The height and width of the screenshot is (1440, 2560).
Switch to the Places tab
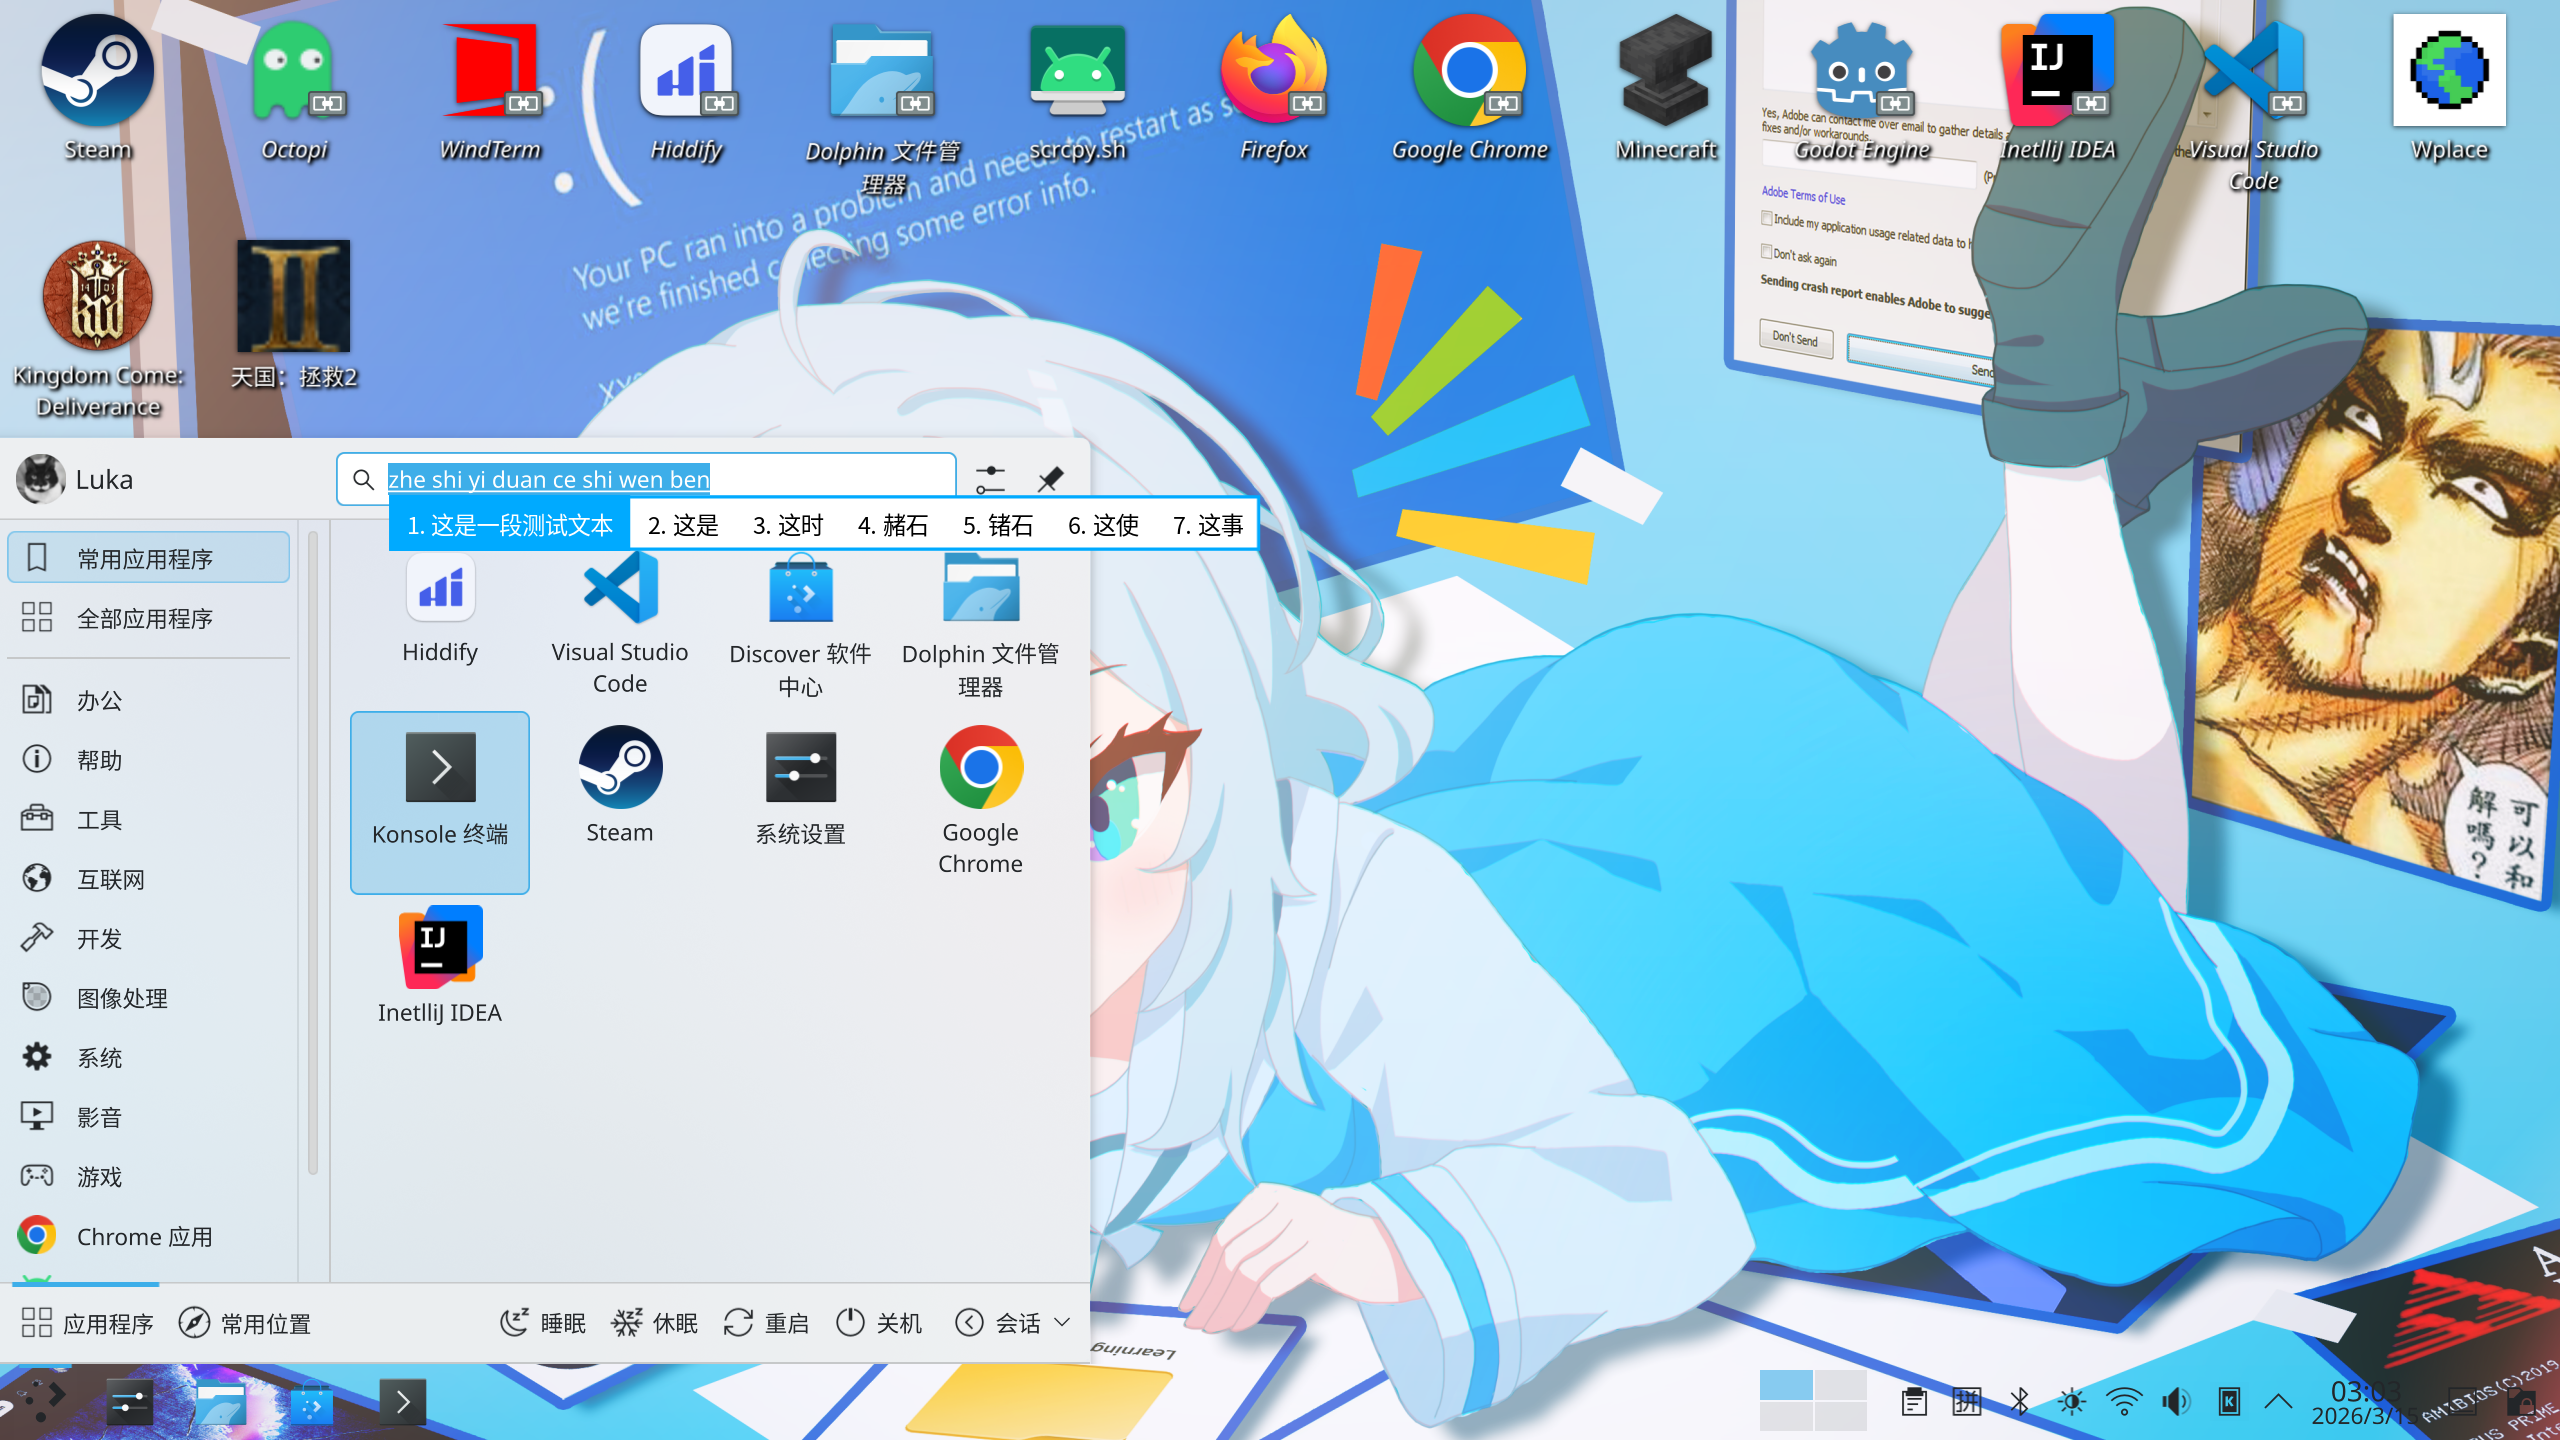[245, 1323]
